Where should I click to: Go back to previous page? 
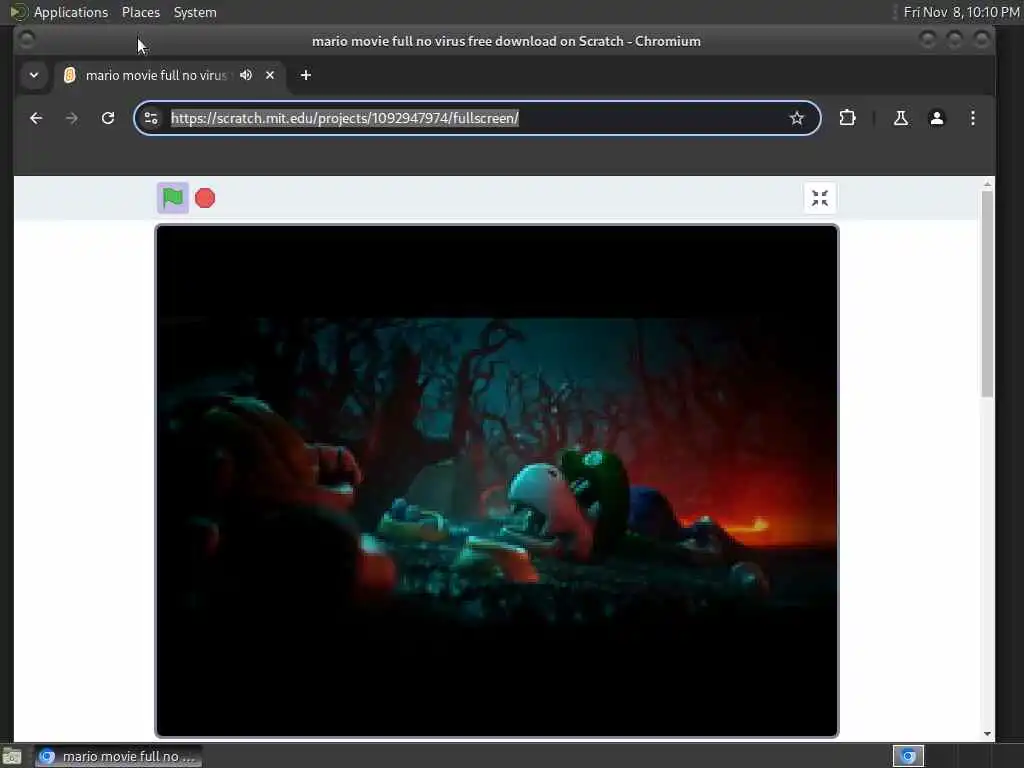36,118
